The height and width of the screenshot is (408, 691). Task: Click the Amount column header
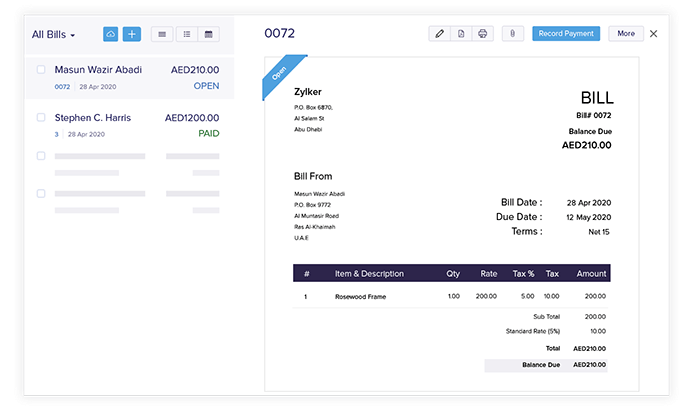591,274
